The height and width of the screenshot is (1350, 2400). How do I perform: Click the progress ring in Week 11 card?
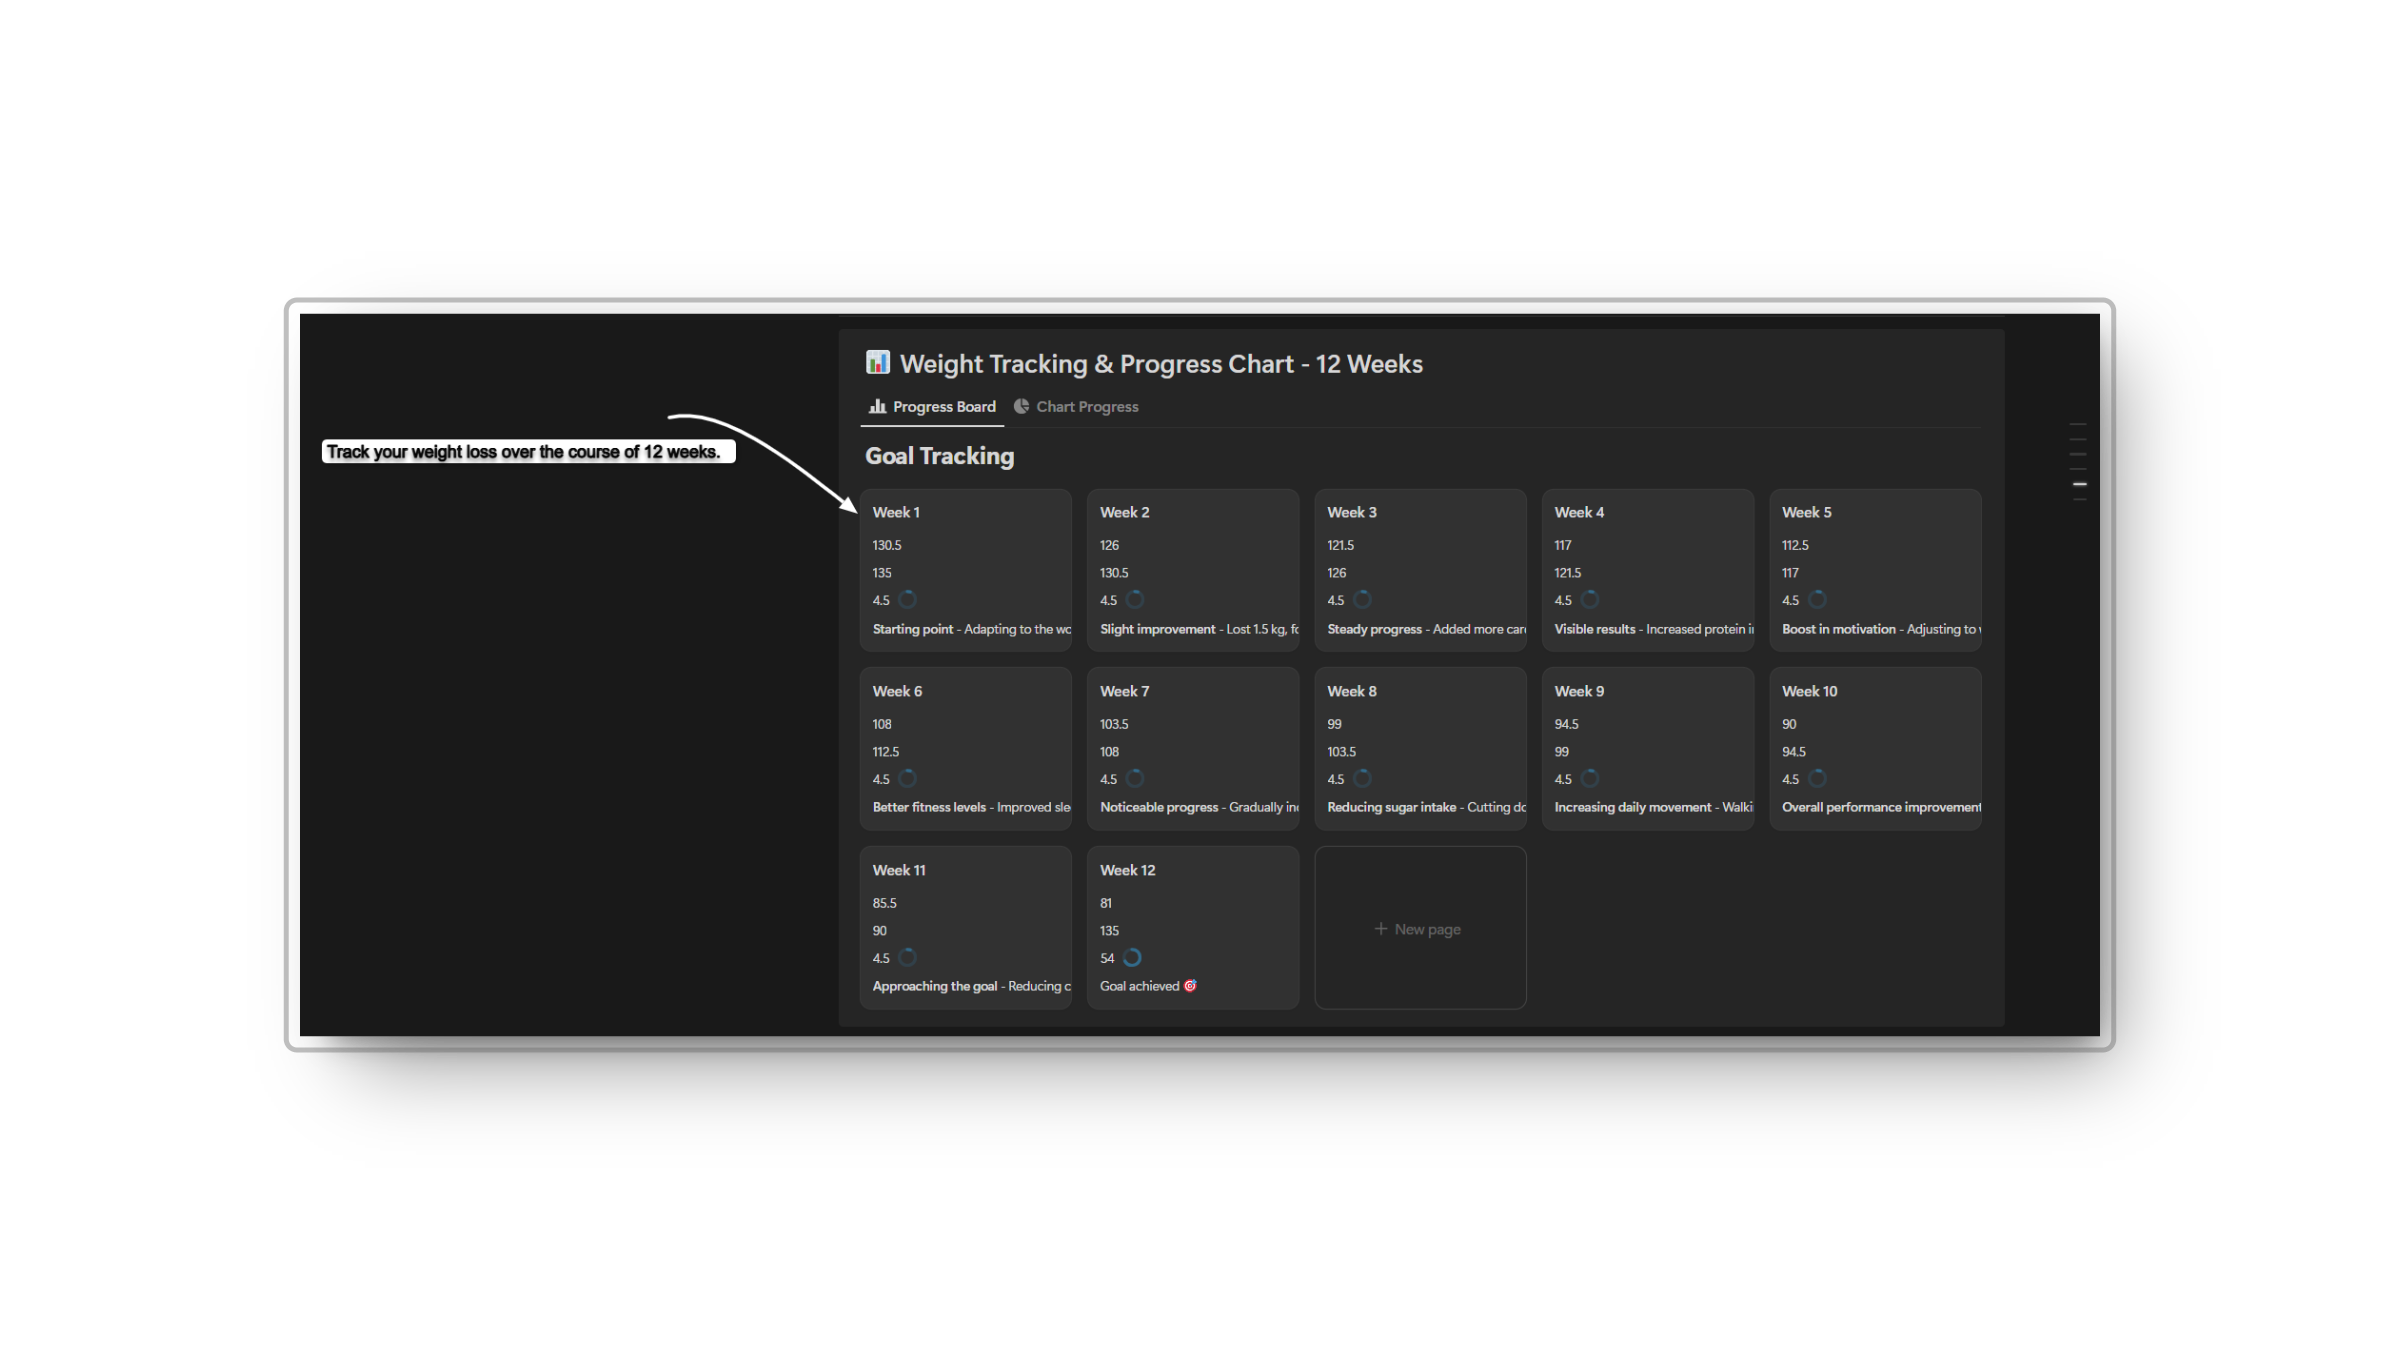[907, 958]
